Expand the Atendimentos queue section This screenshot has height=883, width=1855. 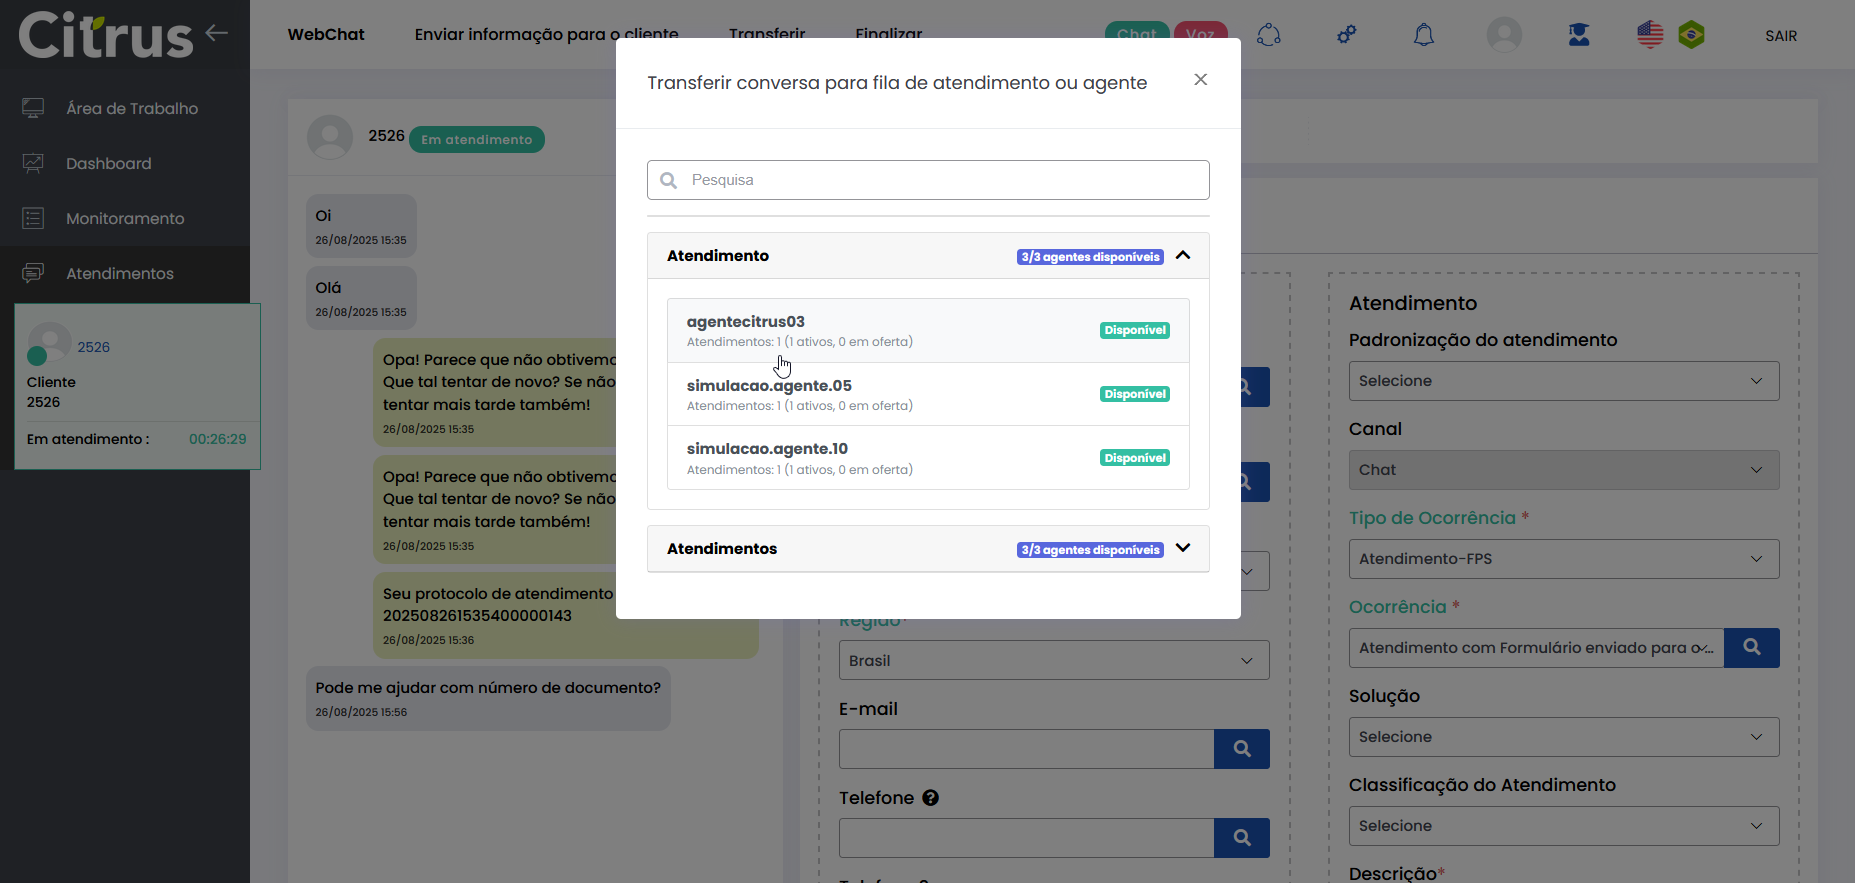1183,549
